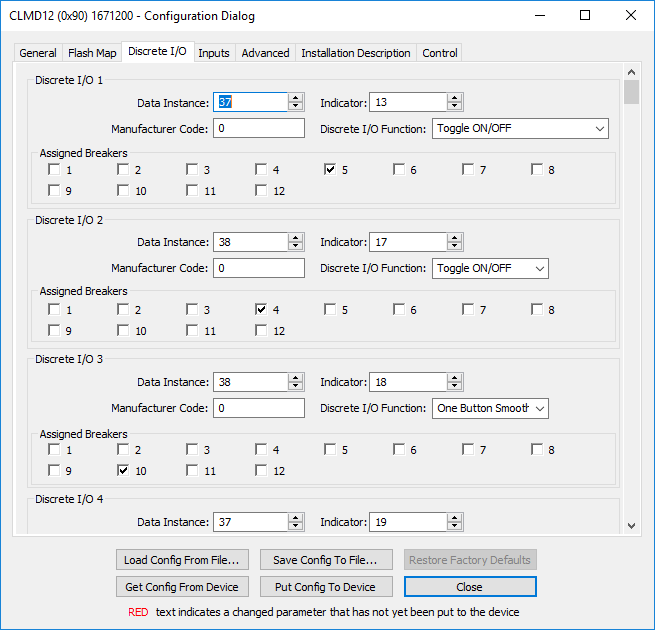Image resolution: width=655 pixels, height=630 pixels.
Task: Uncheck breaker 4 in Discrete I/O 2
Action: (x=261, y=310)
